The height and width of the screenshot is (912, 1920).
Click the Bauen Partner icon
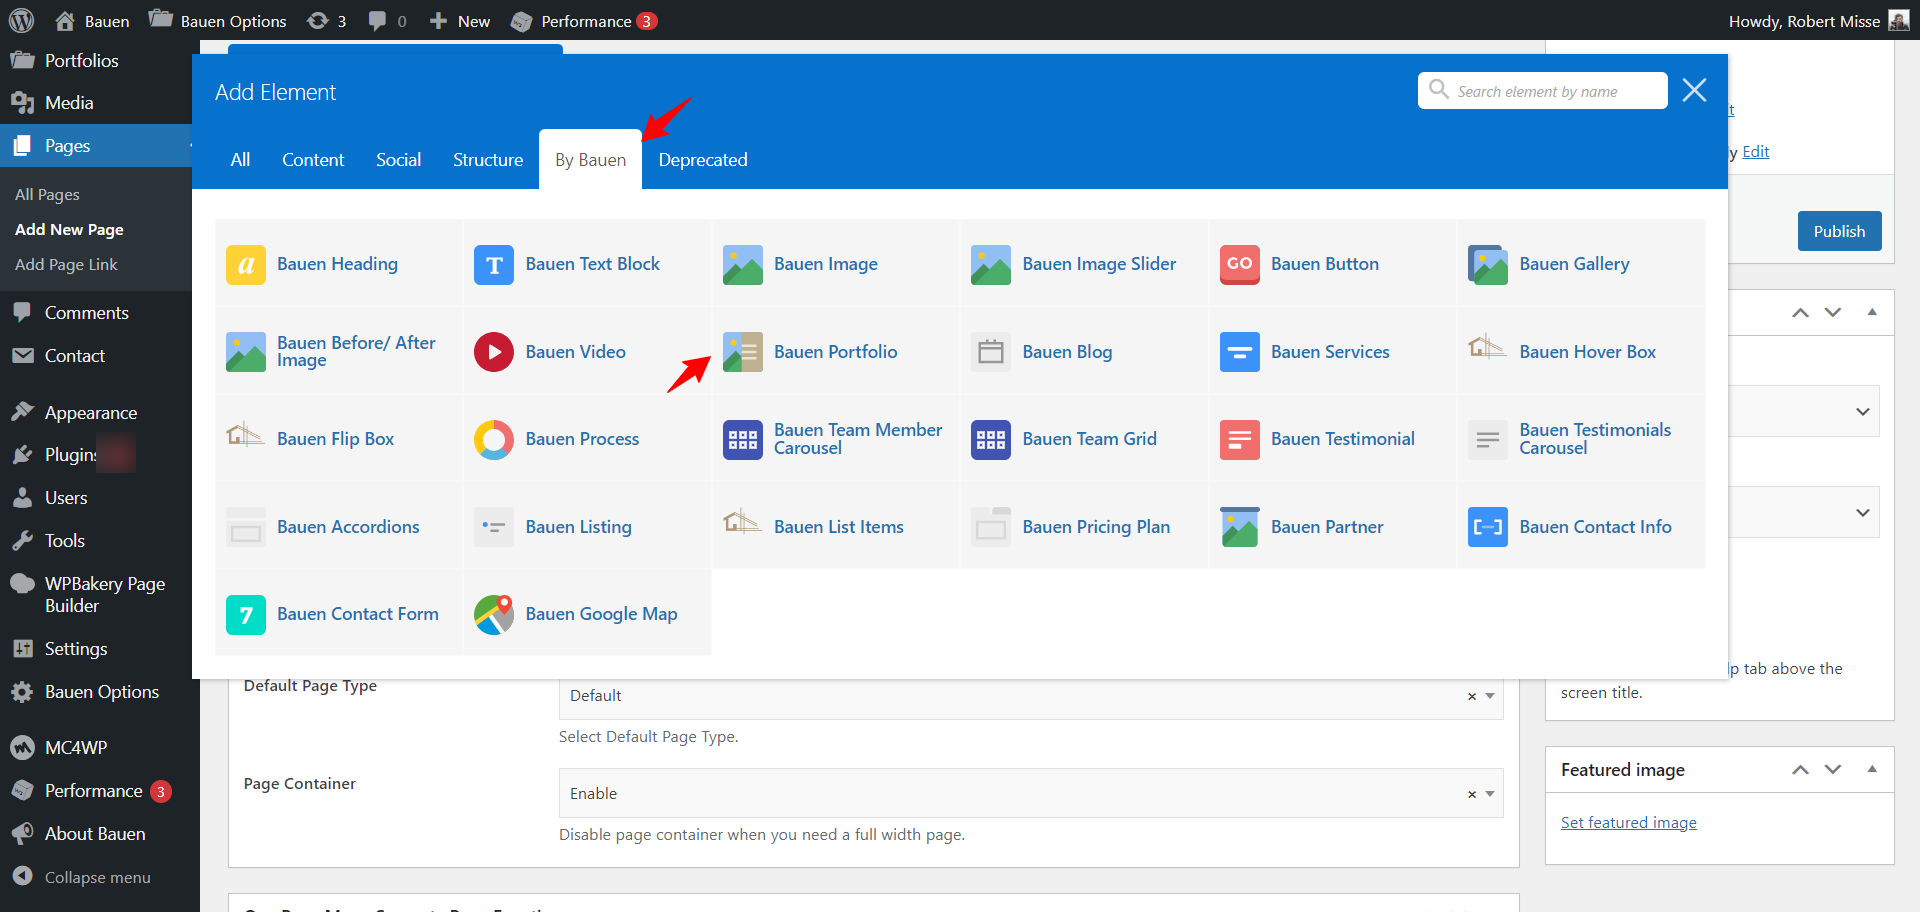pos(1240,527)
